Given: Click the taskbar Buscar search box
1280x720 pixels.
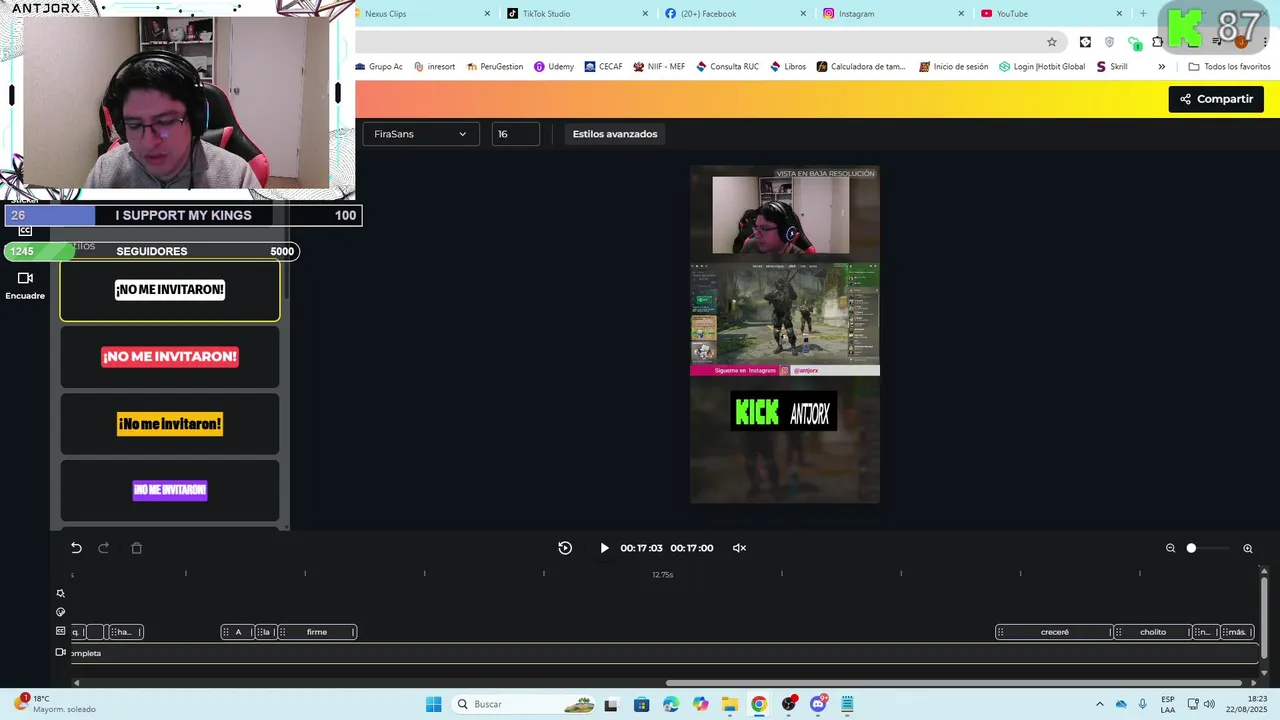Looking at the screenshot, I should (525, 704).
